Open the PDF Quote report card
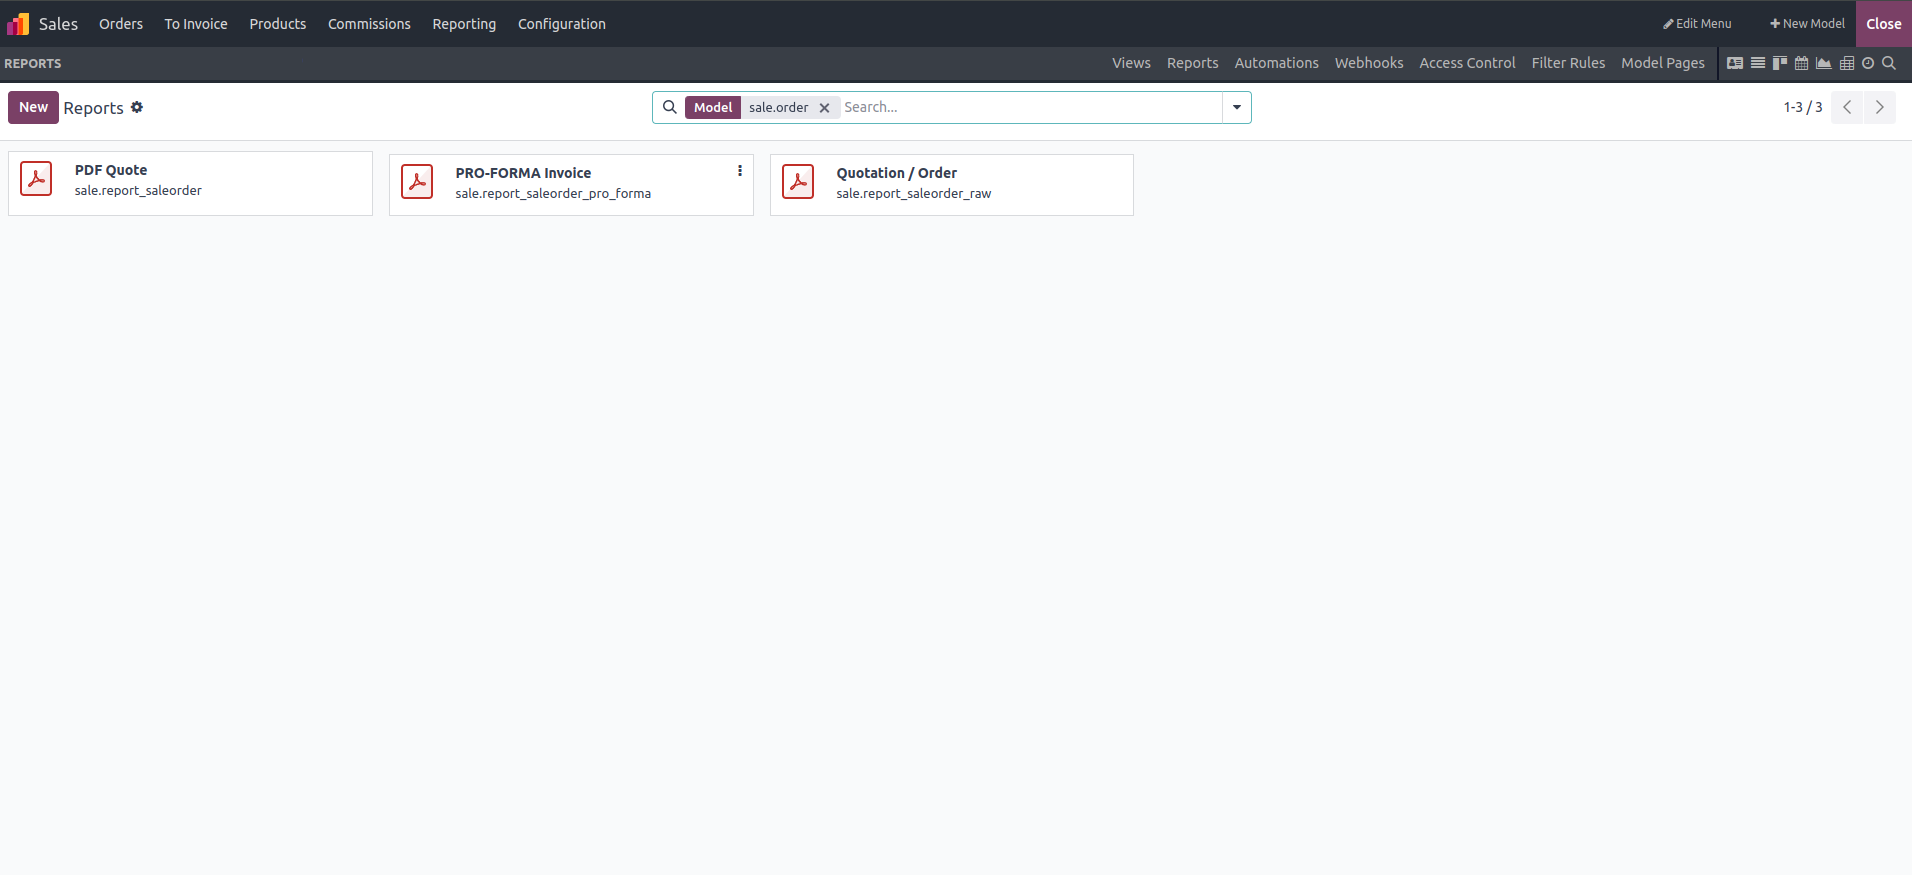The height and width of the screenshot is (875, 1912). click(190, 183)
